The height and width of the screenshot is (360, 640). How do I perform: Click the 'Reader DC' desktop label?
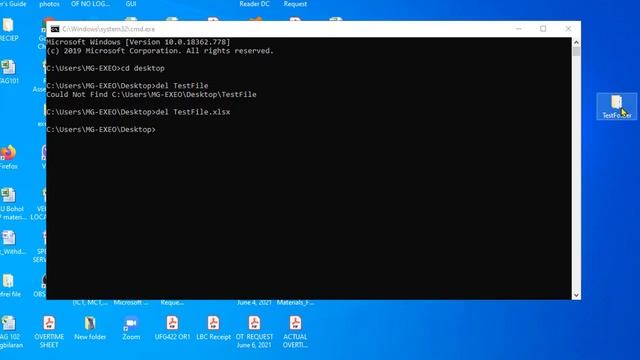[x=254, y=4]
